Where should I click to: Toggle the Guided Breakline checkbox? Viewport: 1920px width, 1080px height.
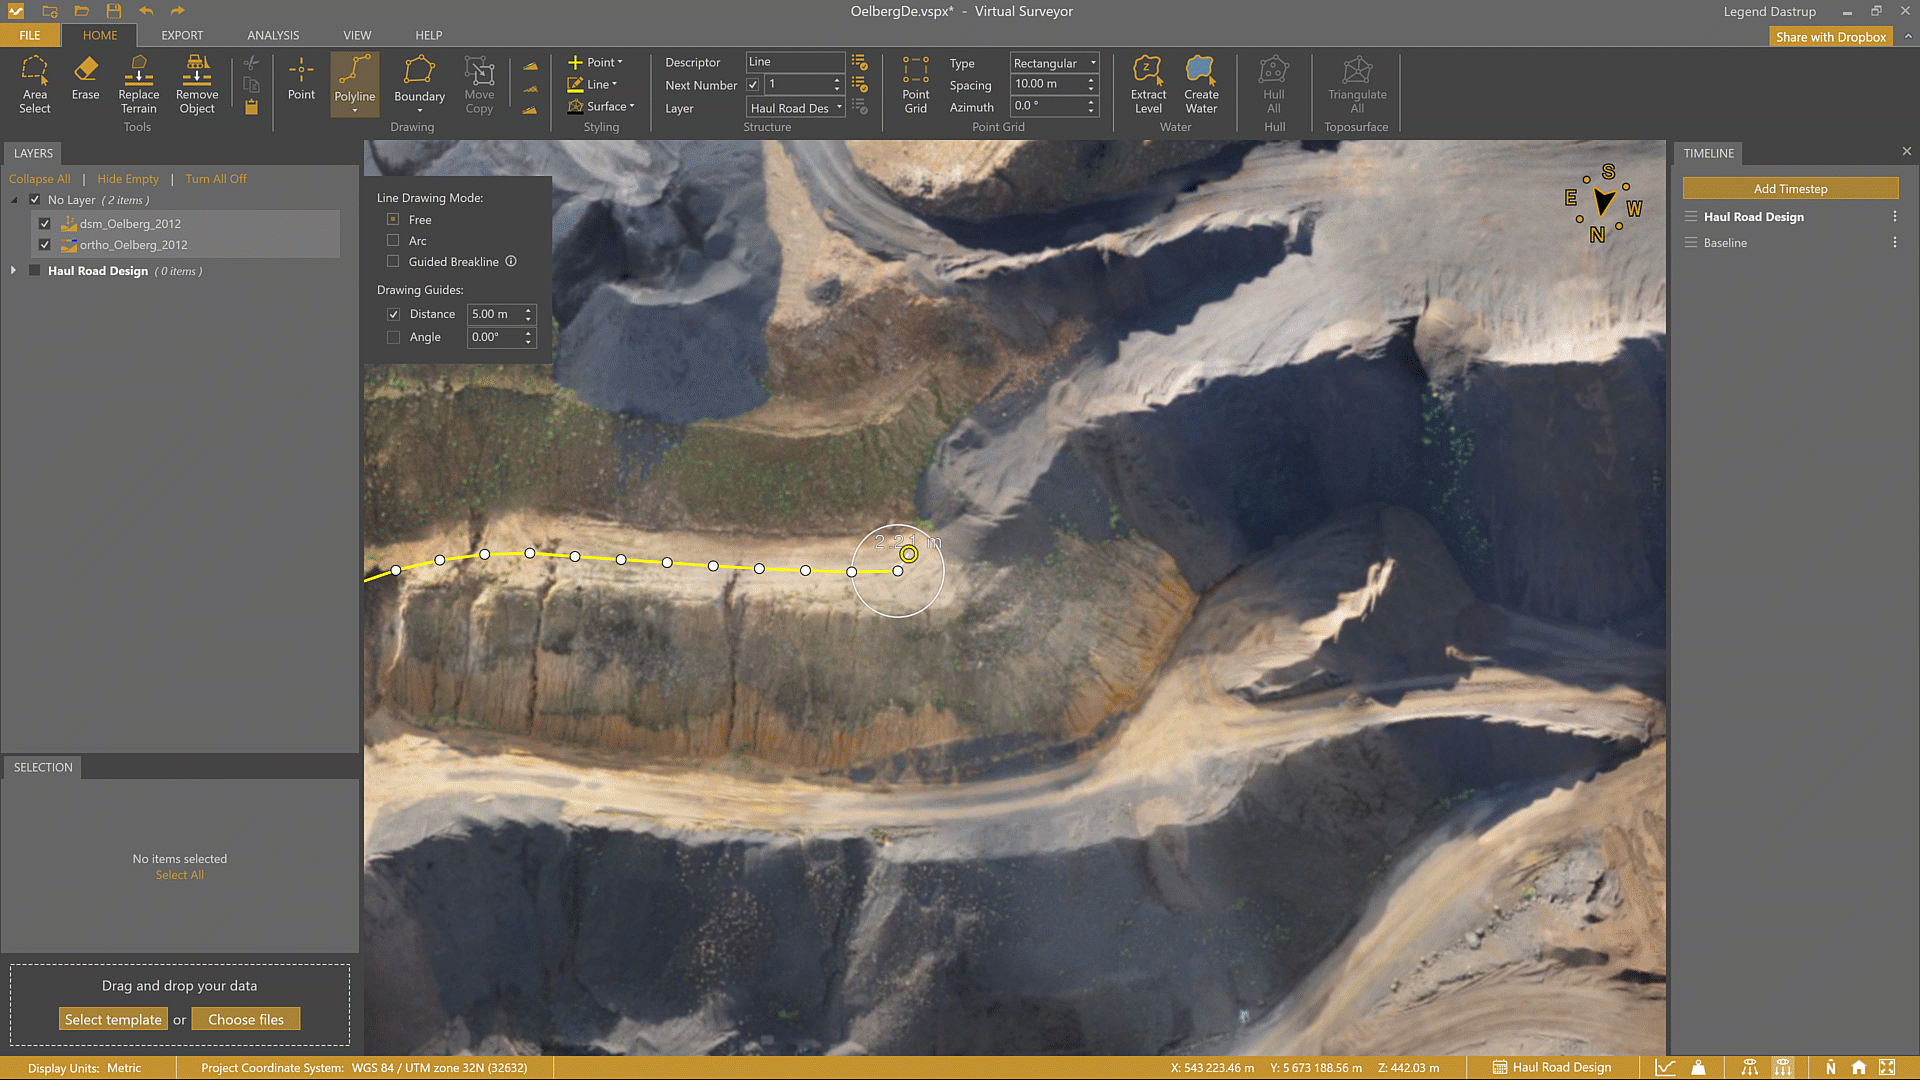pos(393,262)
